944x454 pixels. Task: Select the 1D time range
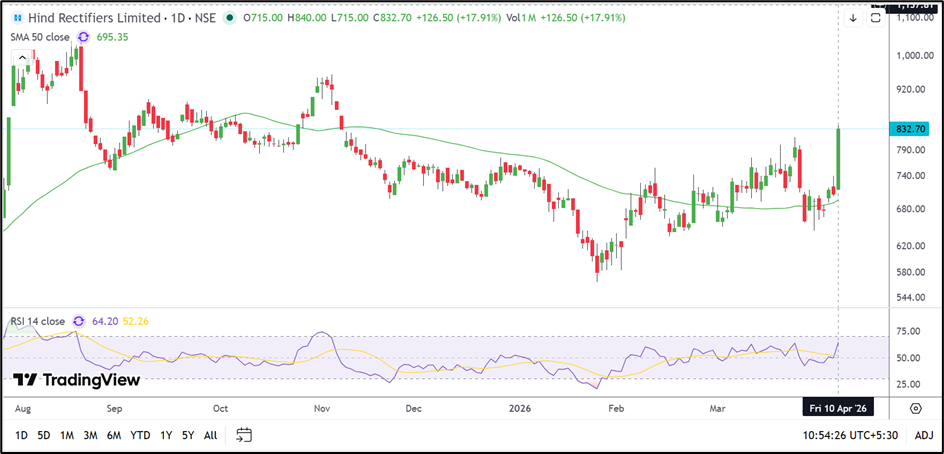click(21, 435)
